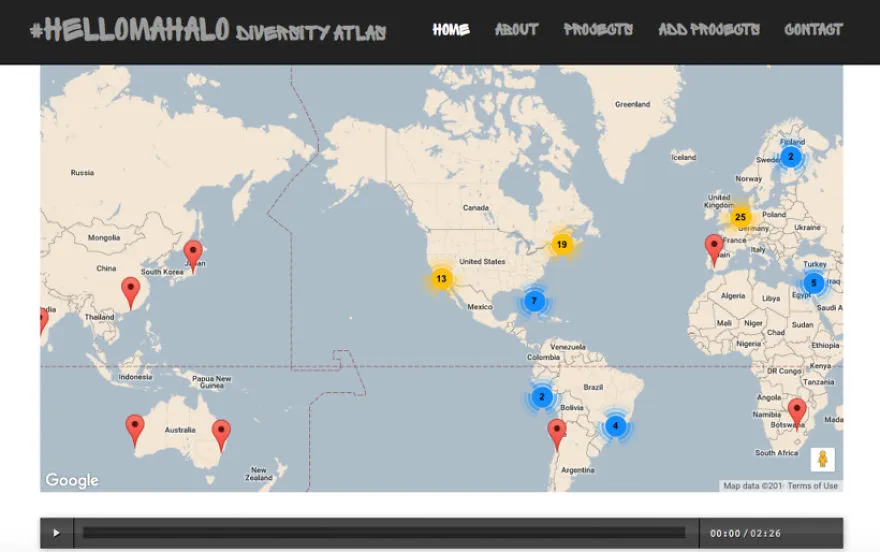Click the Indonesia label on the map
This screenshot has width=880, height=552.
click(135, 377)
